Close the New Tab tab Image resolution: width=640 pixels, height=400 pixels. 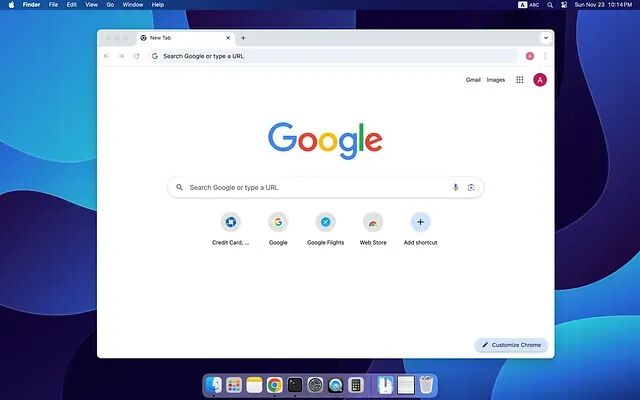[x=228, y=38]
